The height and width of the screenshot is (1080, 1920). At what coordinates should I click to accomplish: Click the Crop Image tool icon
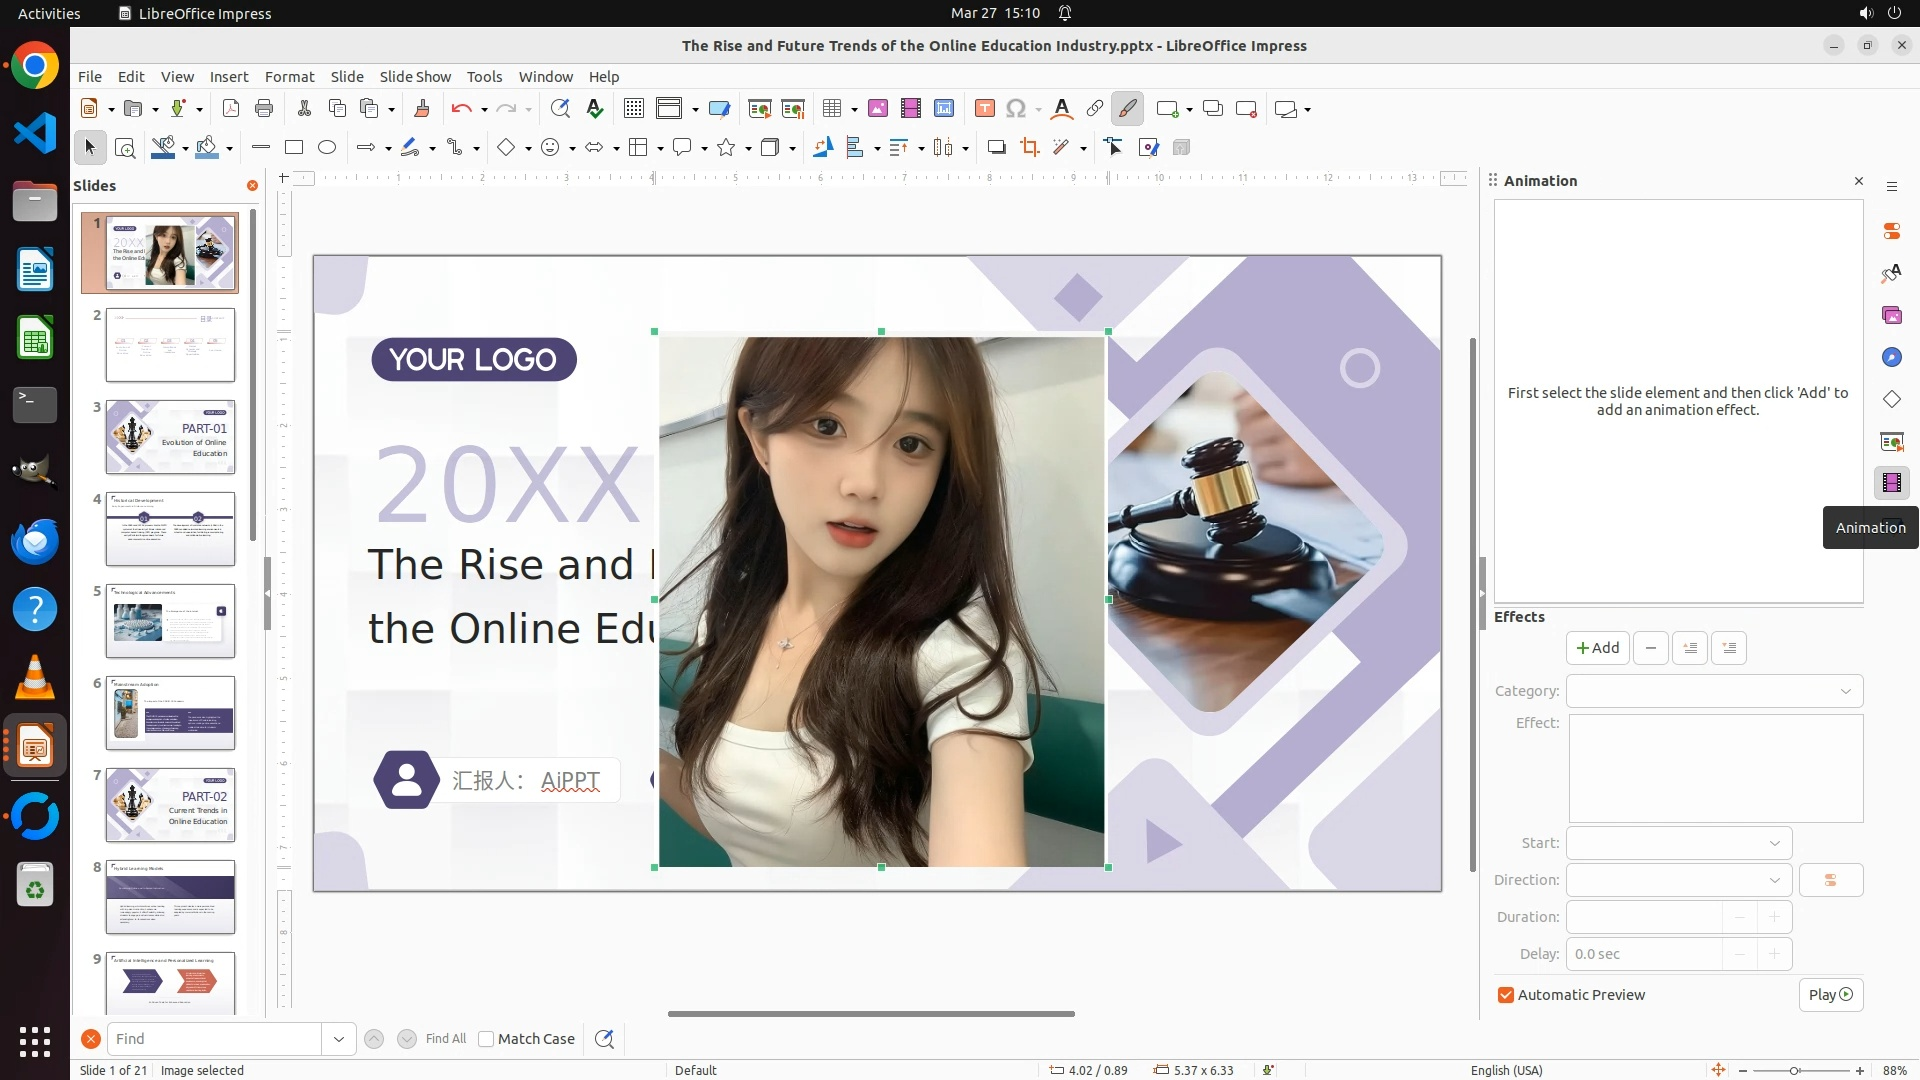[1029, 148]
